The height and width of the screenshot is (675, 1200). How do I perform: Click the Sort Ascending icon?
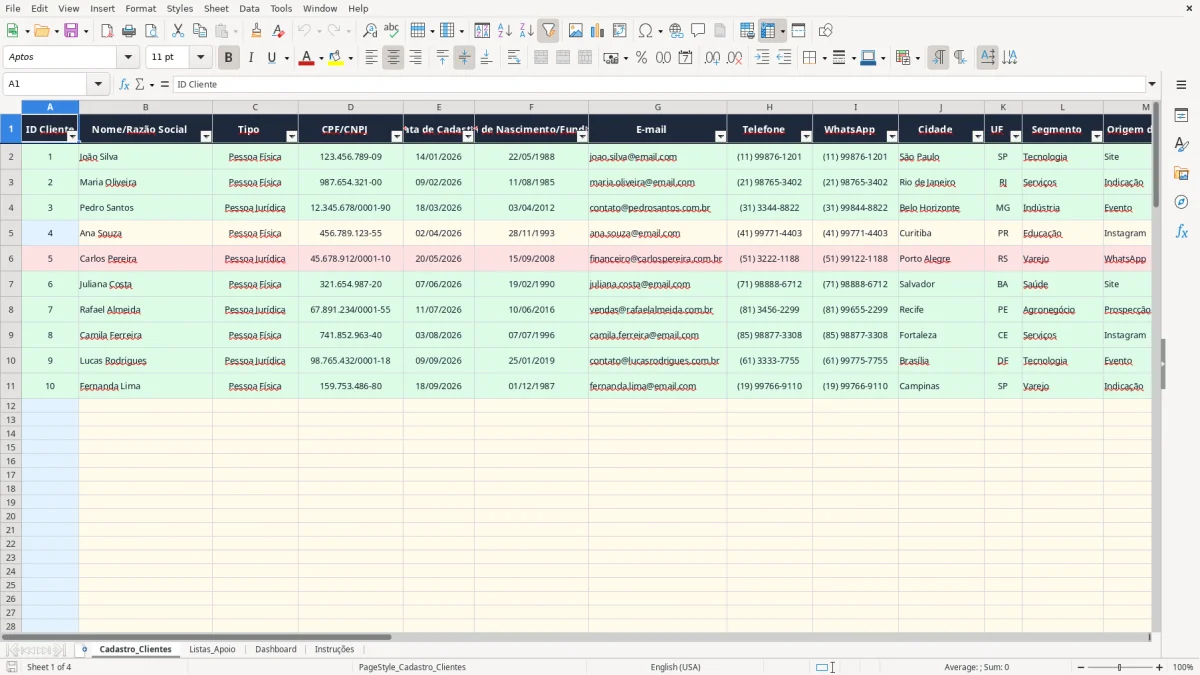pos(505,31)
